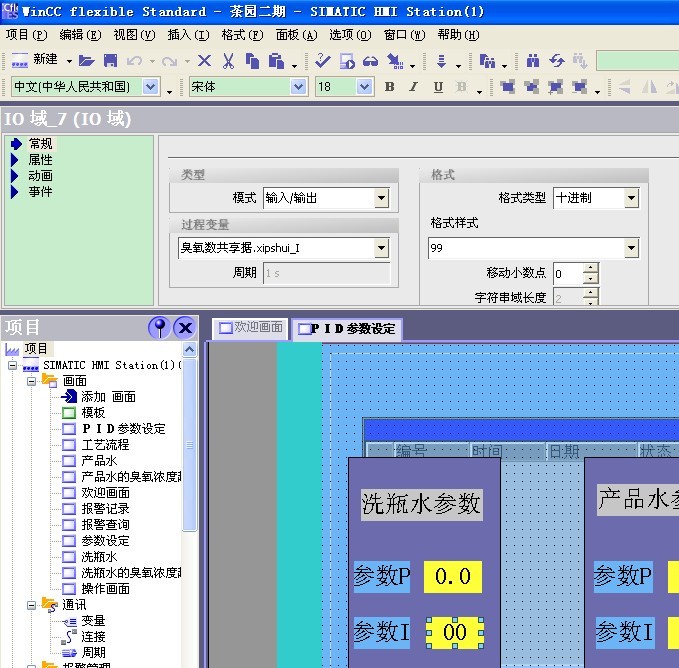
Task: Click 添加 画面 in project tree
Action: point(108,397)
